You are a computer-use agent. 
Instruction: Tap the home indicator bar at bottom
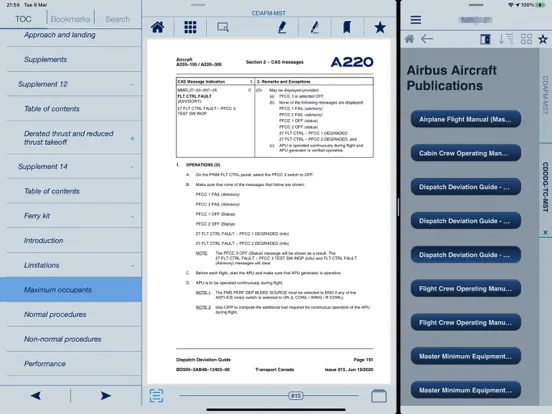(276, 410)
